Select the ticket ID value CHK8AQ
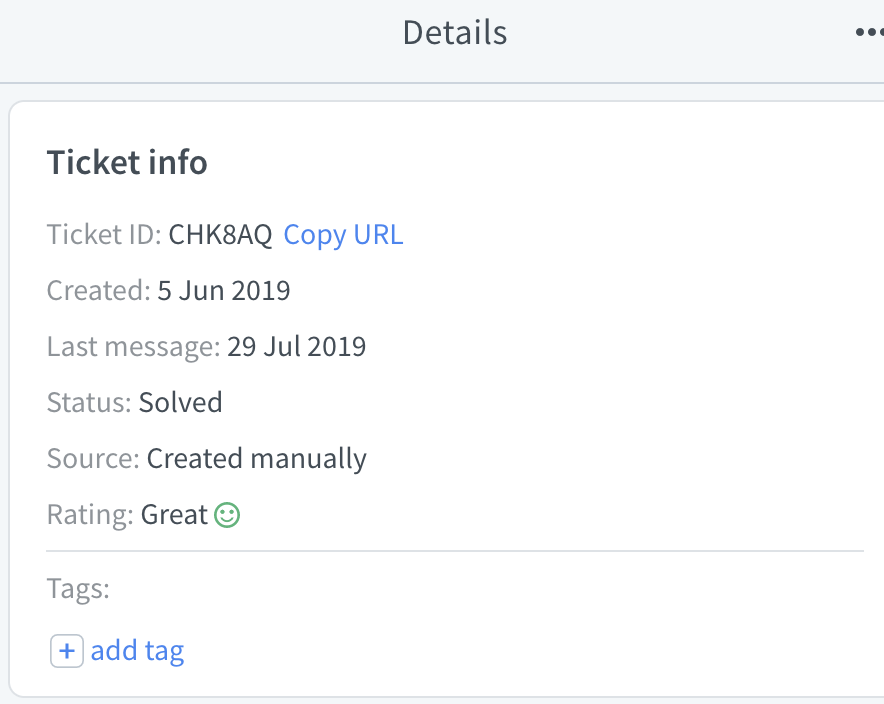 coord(220,235)
